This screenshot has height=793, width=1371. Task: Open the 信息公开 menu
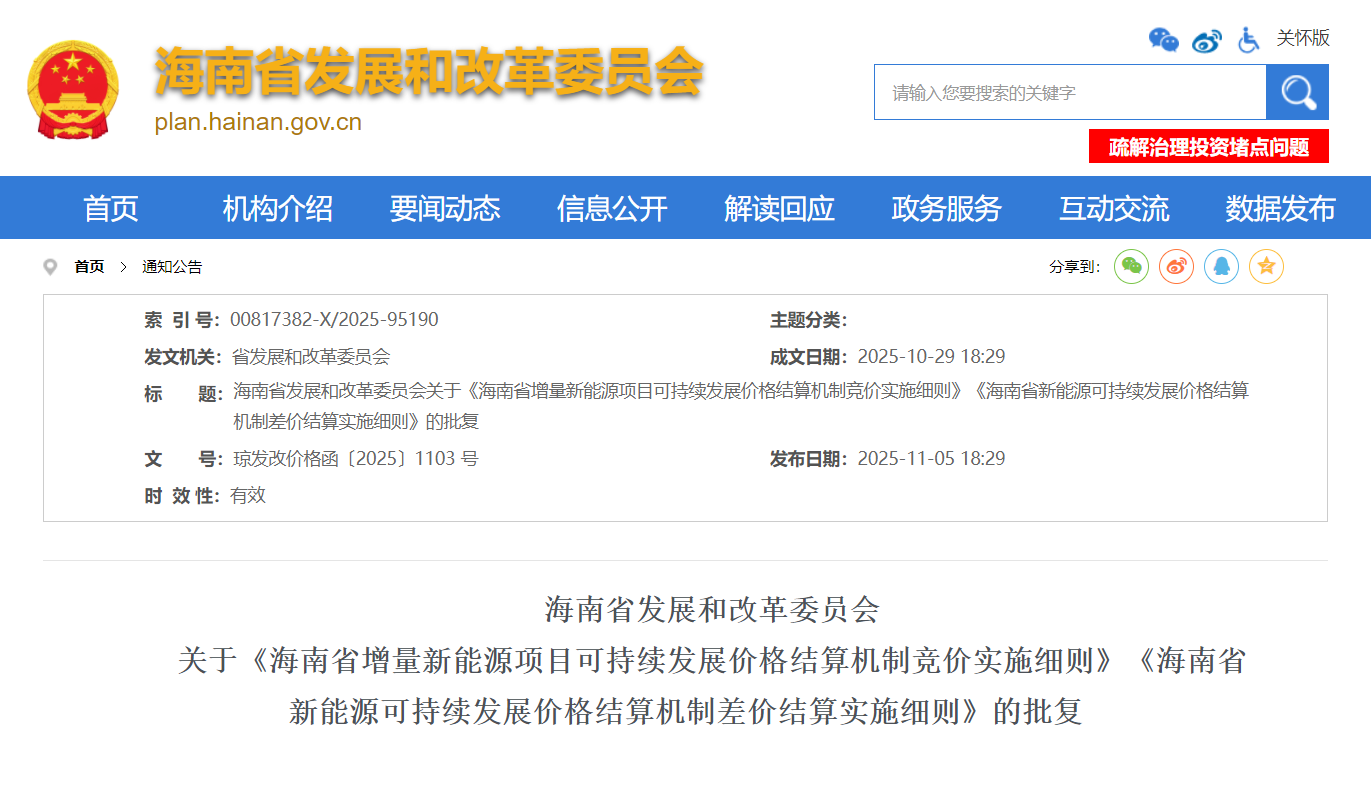612,209
